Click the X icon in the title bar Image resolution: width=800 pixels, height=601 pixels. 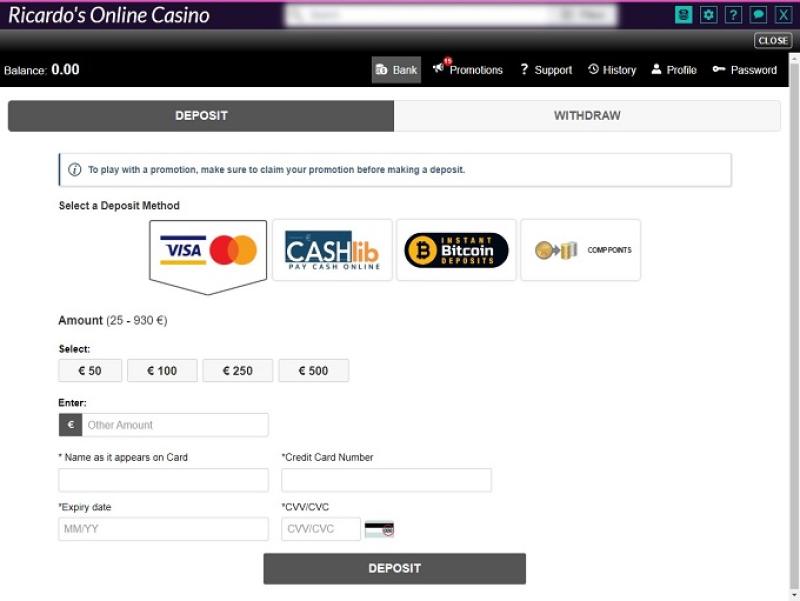(783, 15)
